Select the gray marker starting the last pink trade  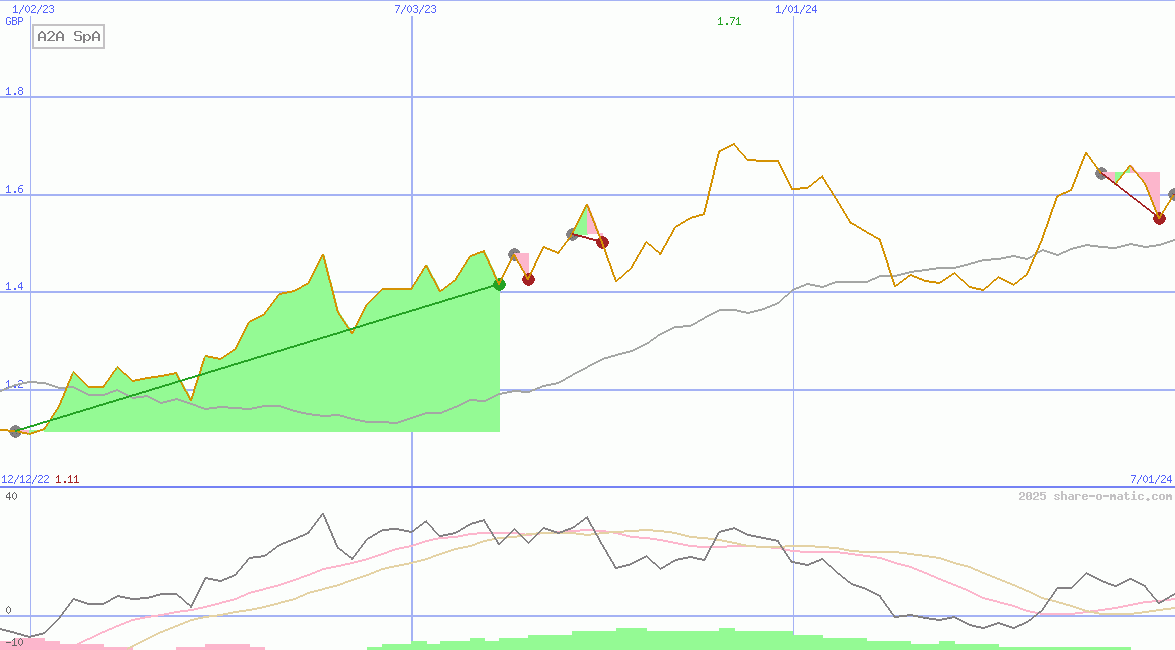pyautogui.click(x=1101, y=173)
